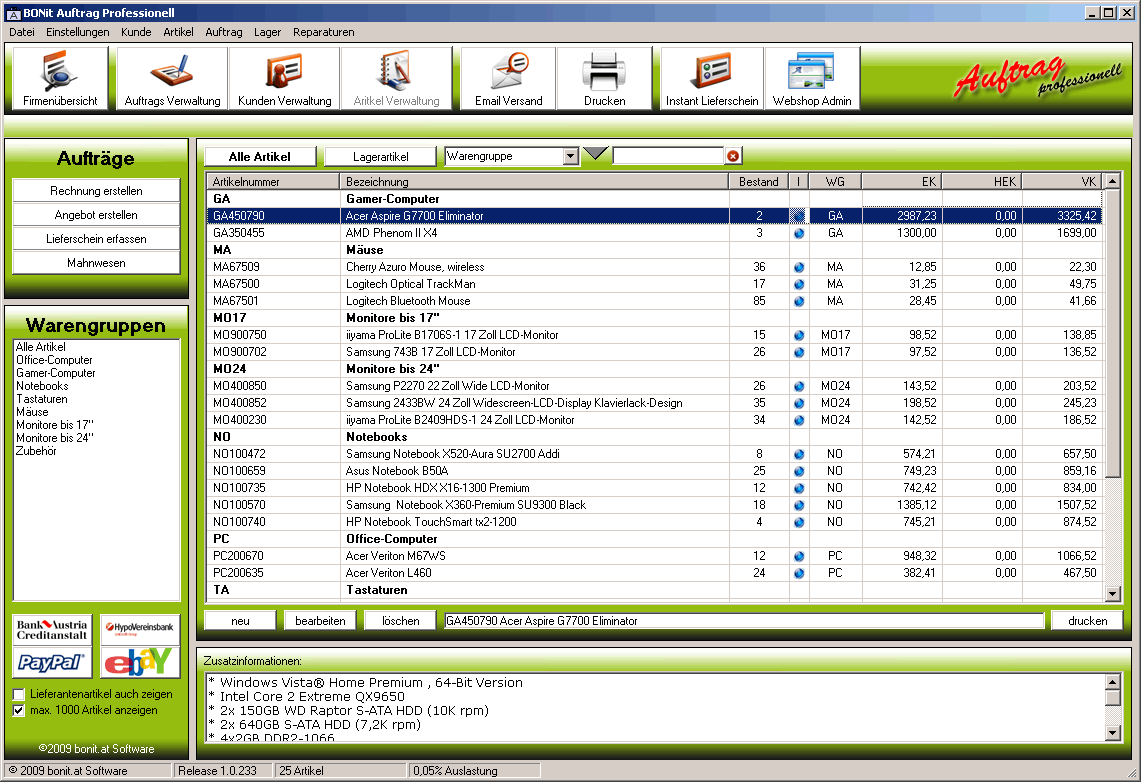Screen dimensions: 1141x782
Task: Click info globe for Logitech Optical TrackMan
Action: point(799,284)
